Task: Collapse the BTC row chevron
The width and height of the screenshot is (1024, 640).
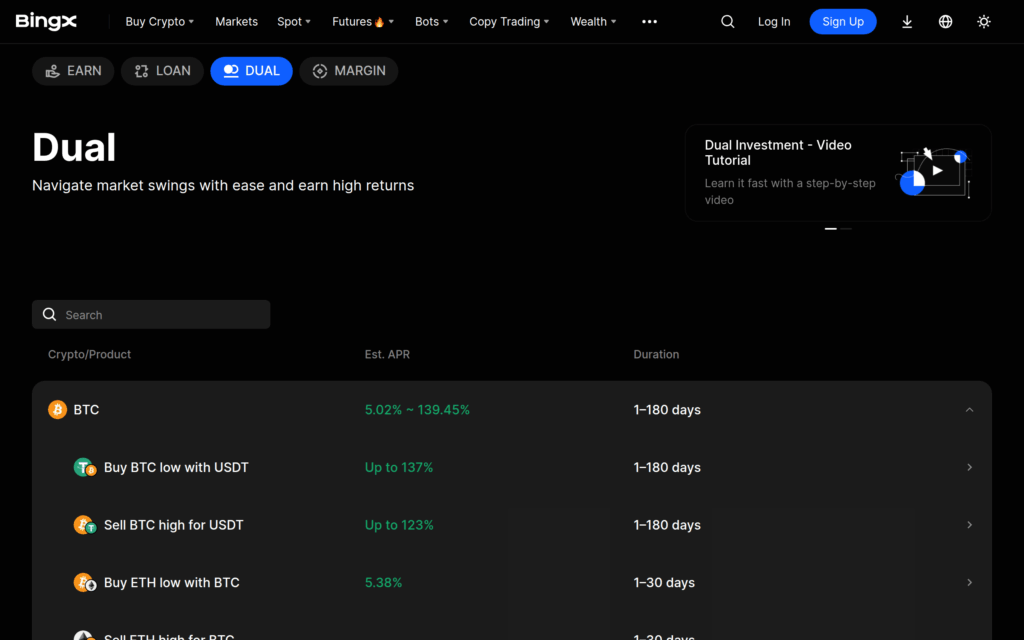Action: (x=969, y=409)
